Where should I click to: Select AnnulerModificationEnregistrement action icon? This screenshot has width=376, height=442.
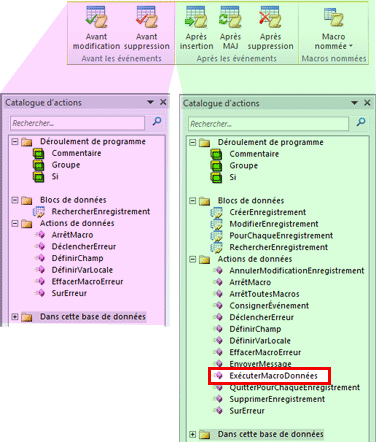[218, 271]
